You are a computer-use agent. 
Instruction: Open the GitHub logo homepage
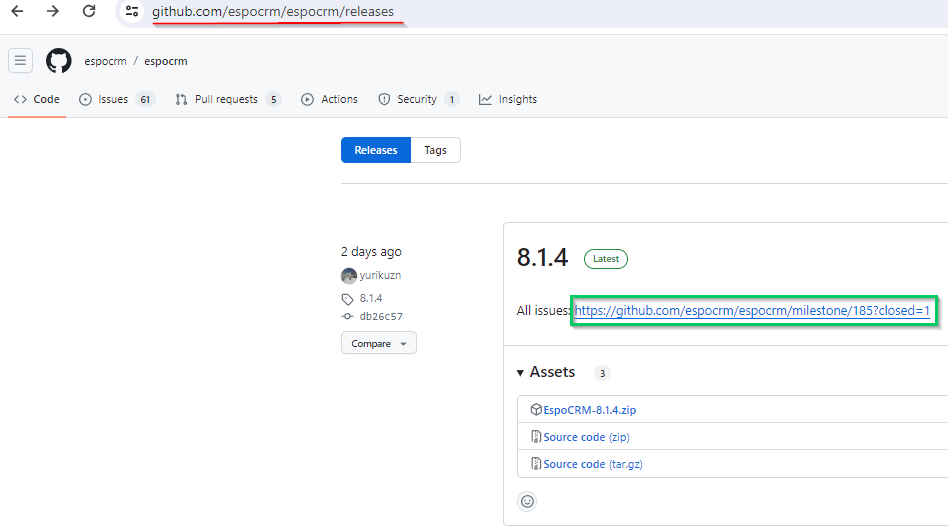pos(59,61)
